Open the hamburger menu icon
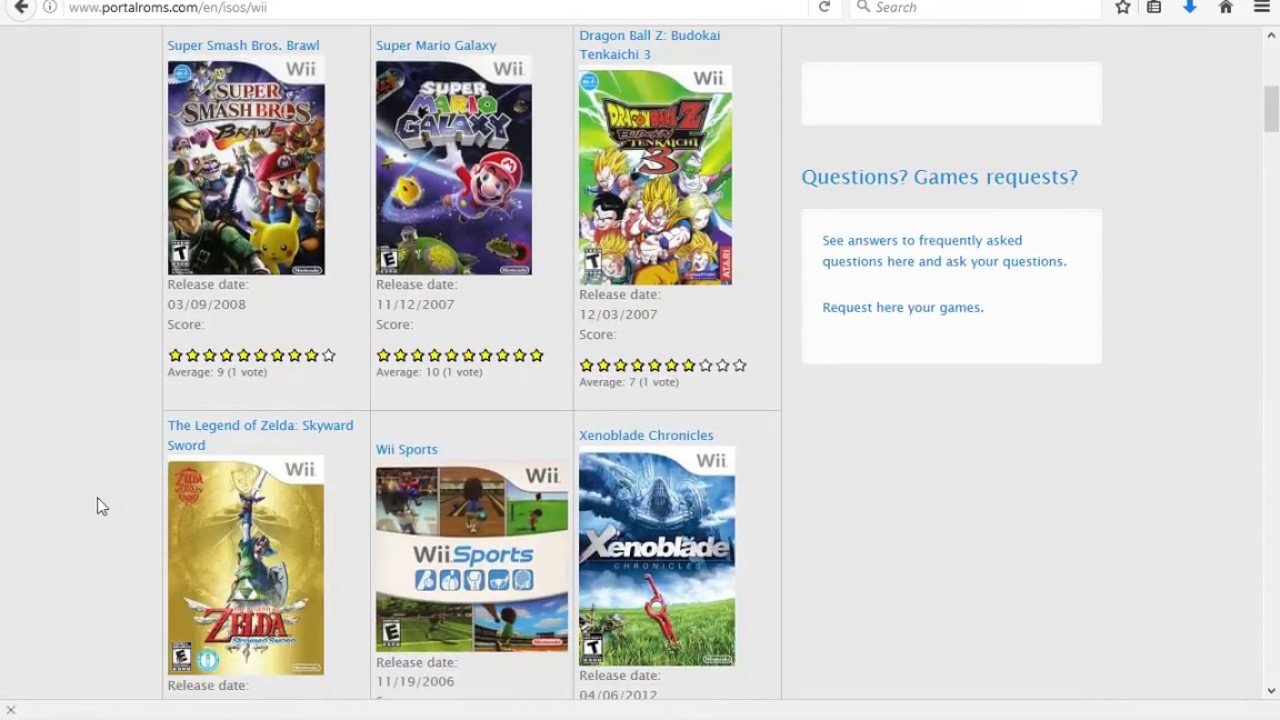1280x720 pixels. [x=1262, y=7]
